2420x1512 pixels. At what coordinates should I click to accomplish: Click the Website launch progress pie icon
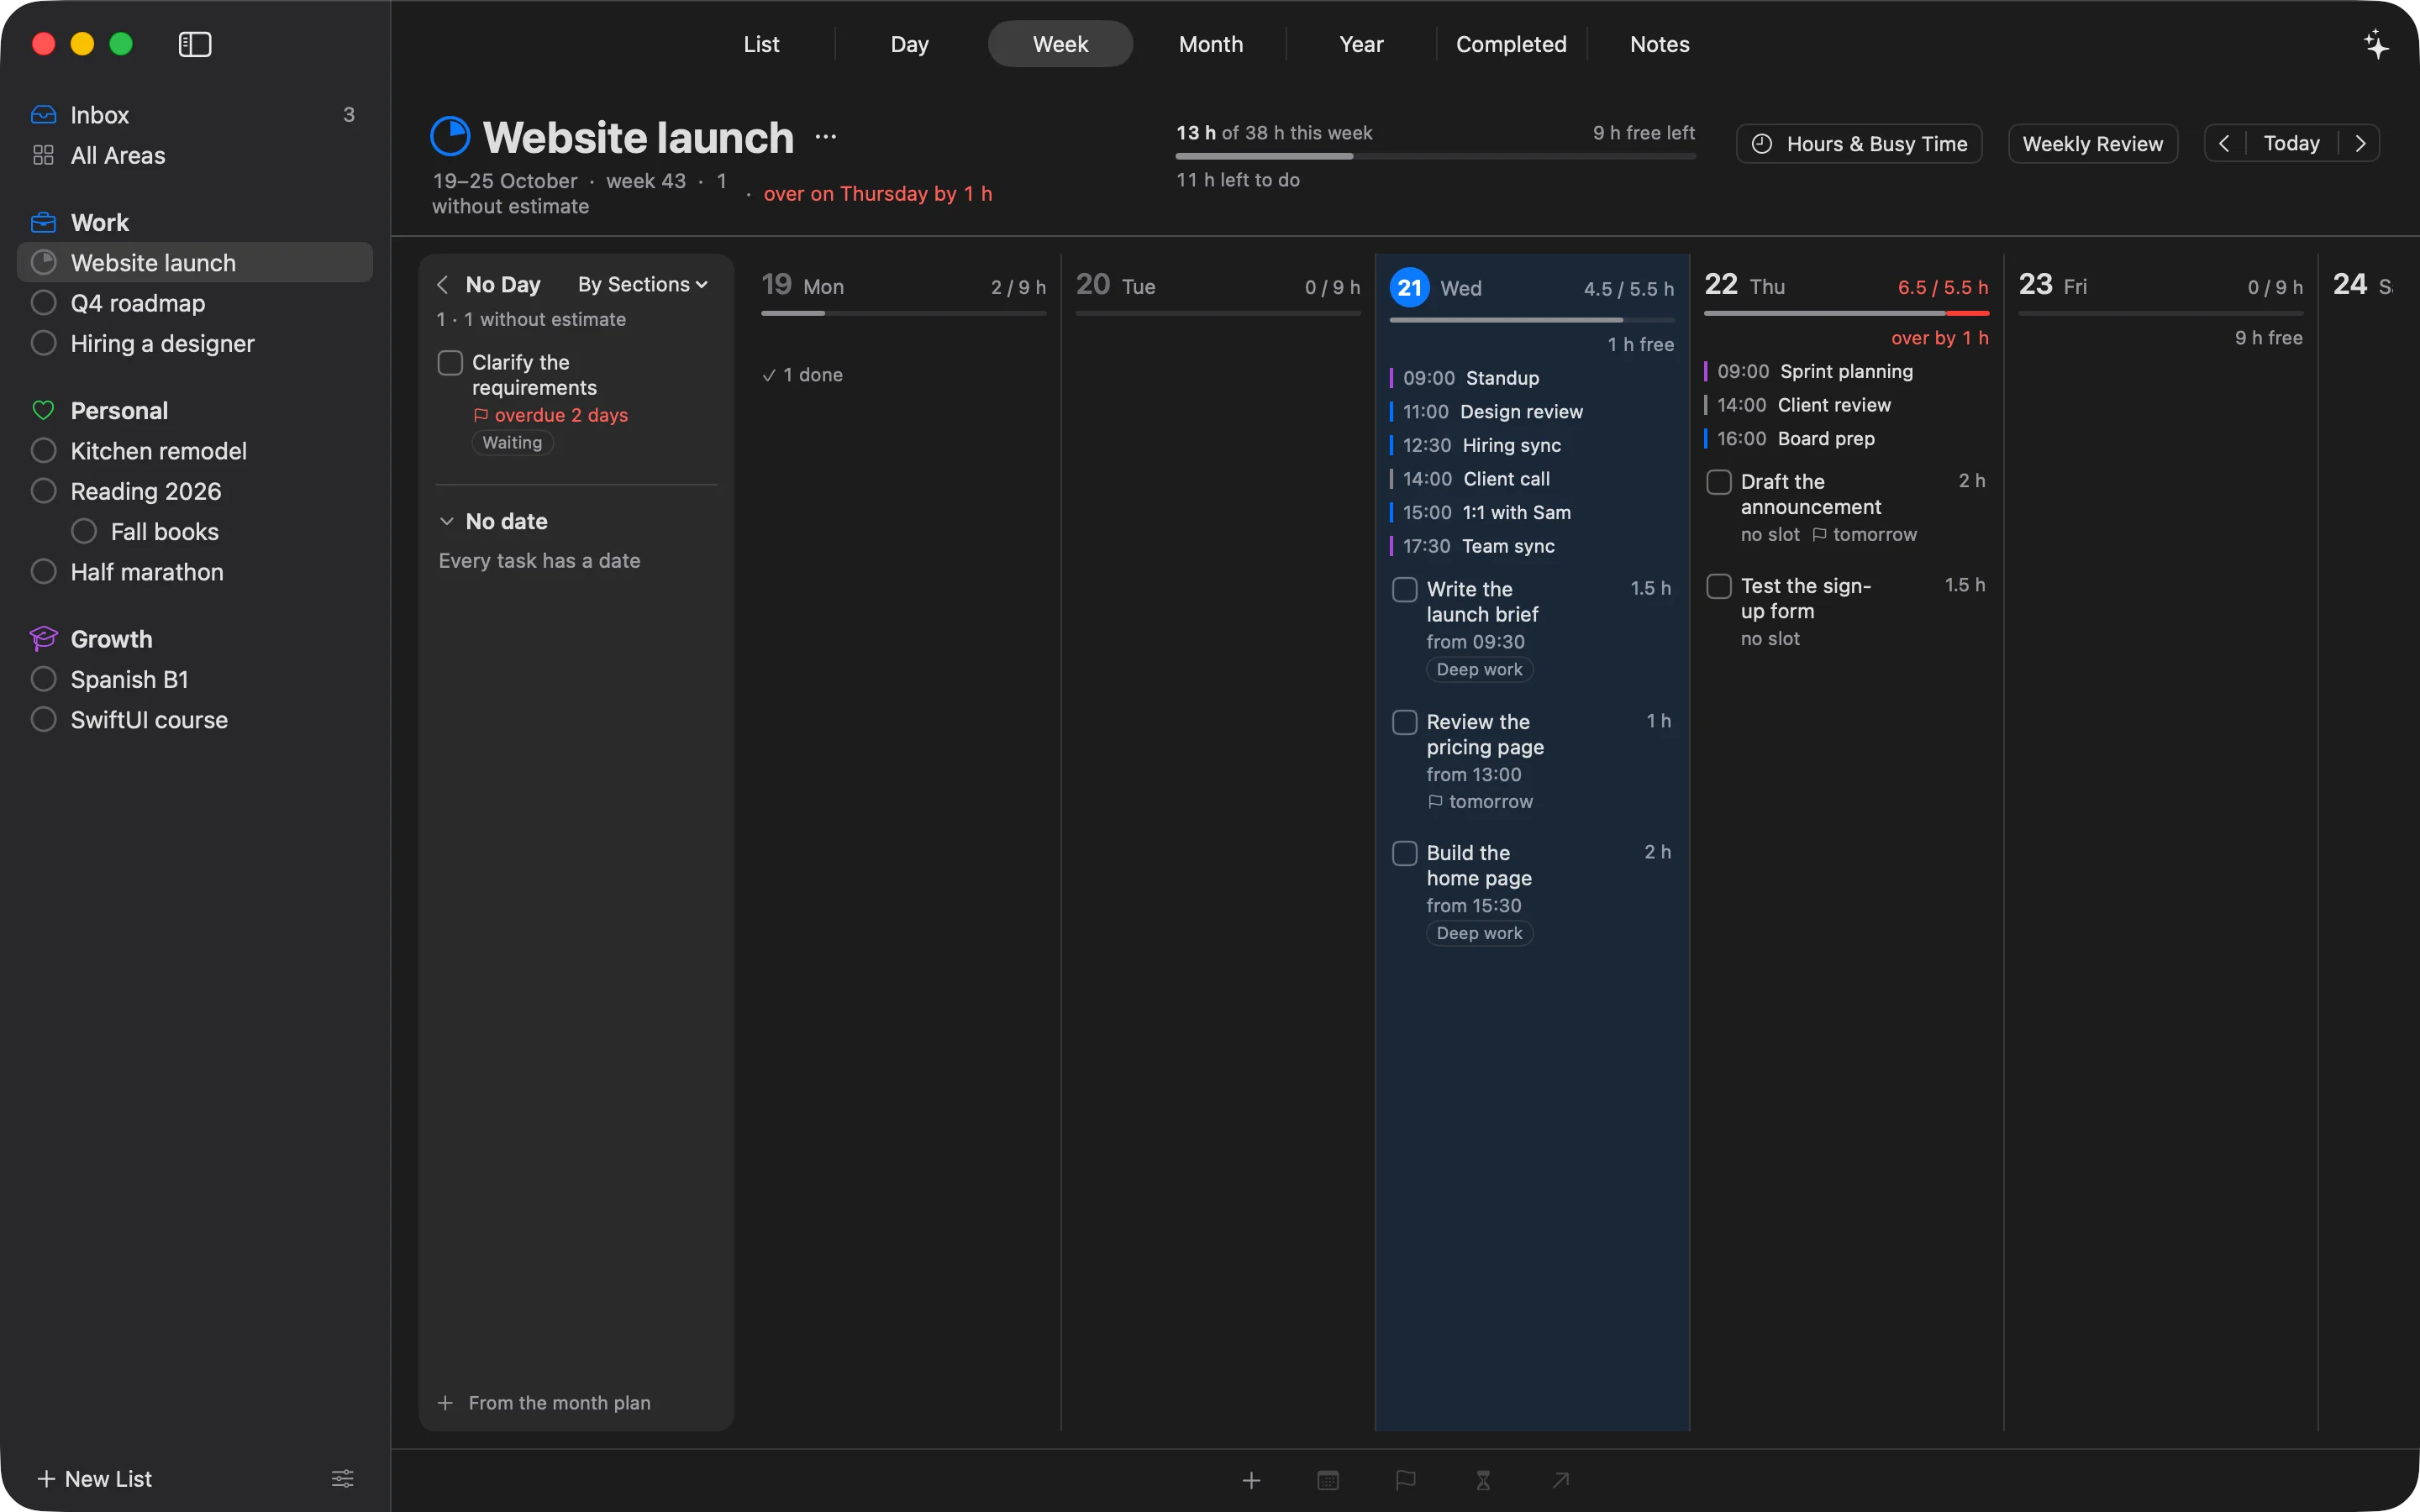coord(450,136)
